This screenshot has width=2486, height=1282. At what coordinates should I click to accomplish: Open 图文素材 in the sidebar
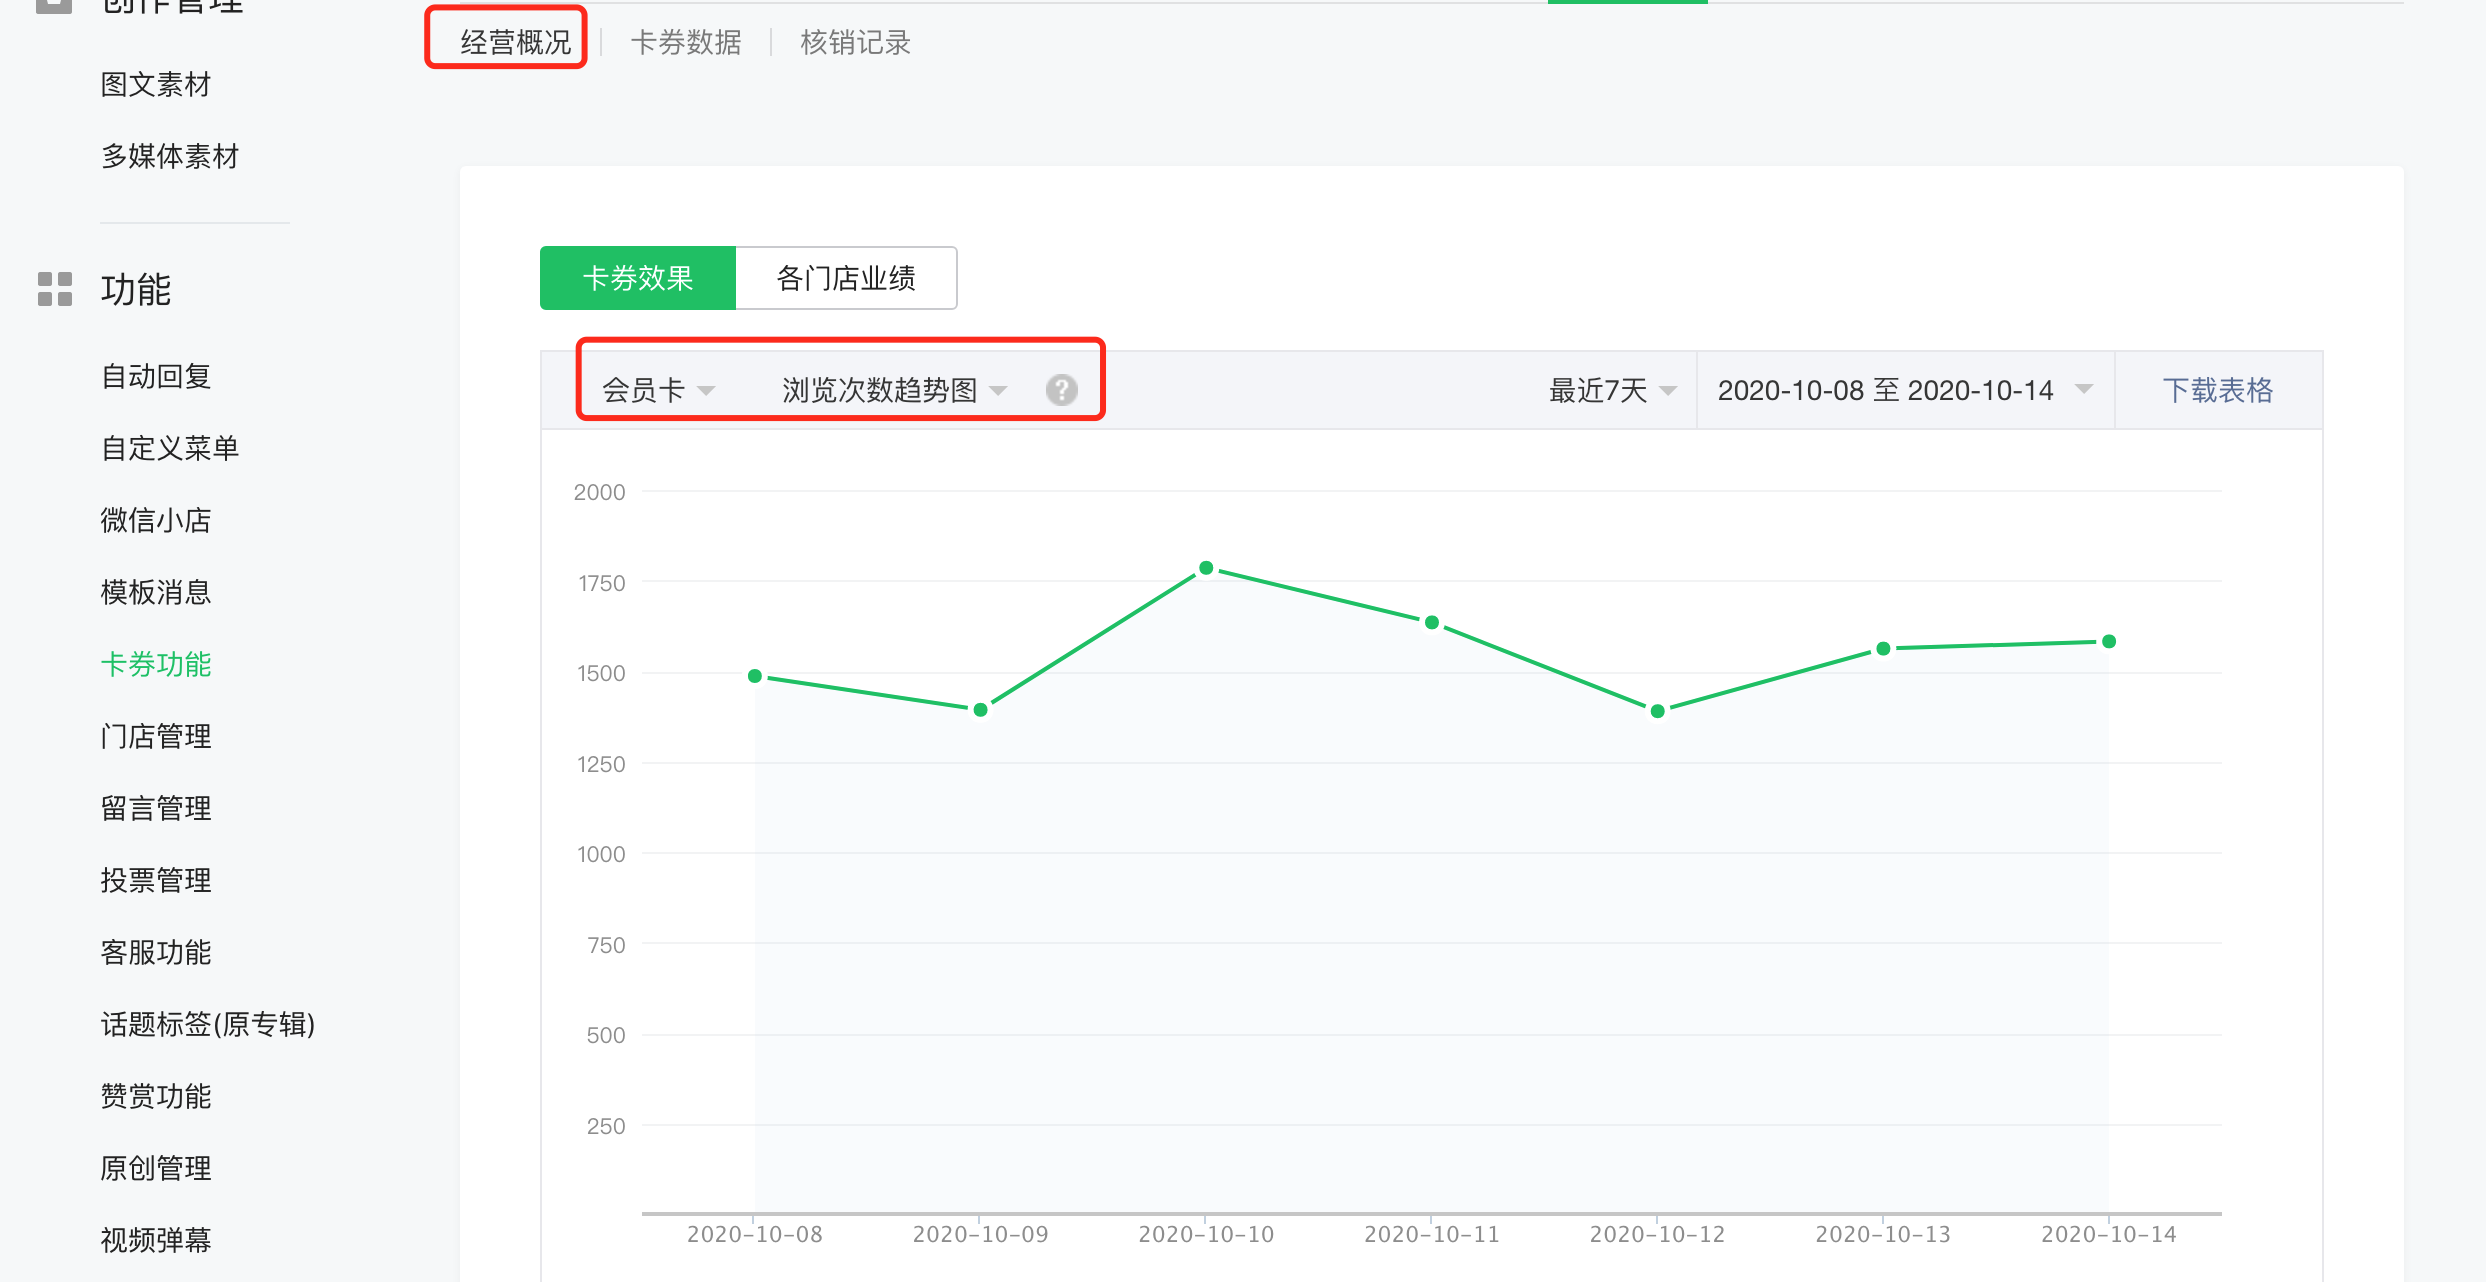tap(156, 85)
